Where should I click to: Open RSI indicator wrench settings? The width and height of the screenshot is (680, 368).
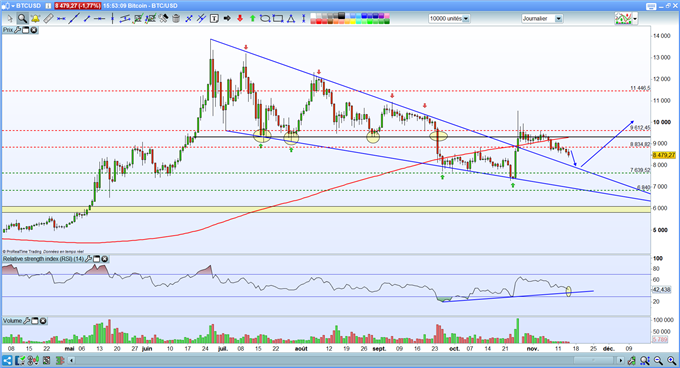point(88,259)
